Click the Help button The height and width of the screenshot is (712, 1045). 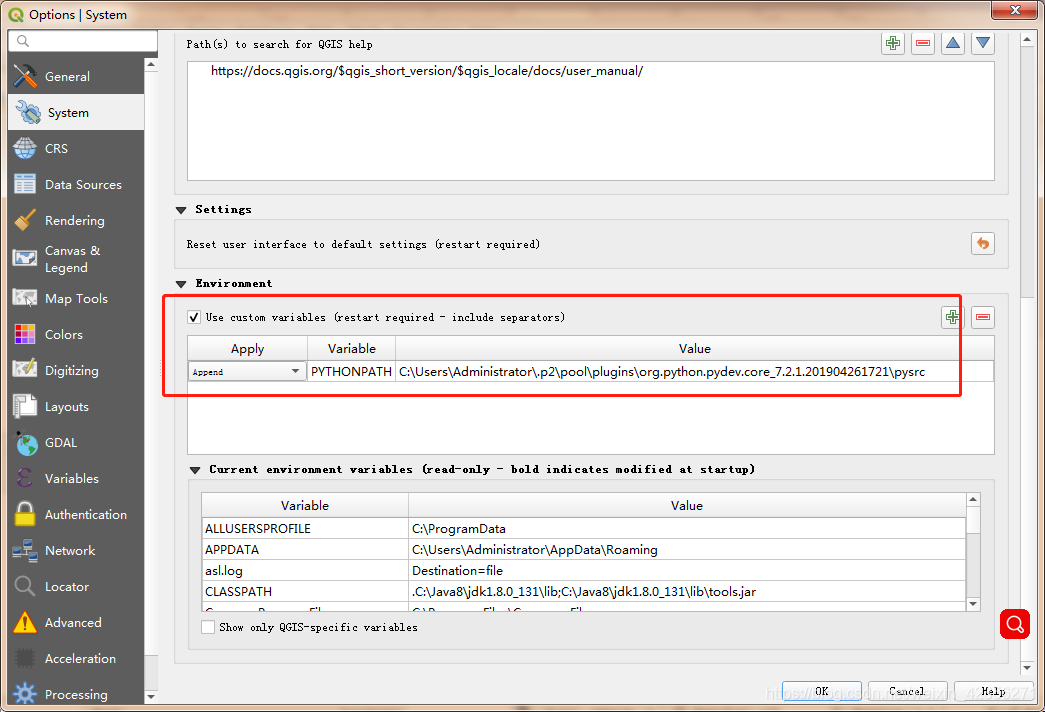tap(993, 691)
